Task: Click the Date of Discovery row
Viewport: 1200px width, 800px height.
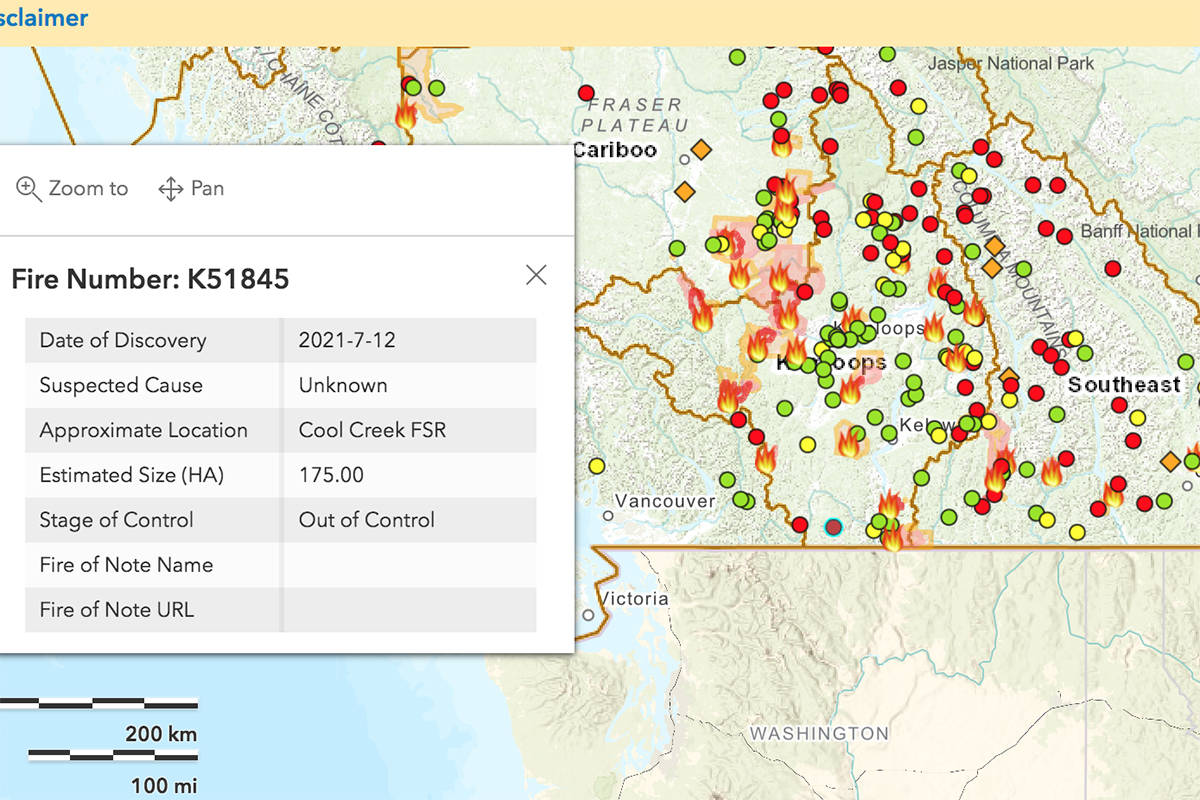Action: coord(280,340)
